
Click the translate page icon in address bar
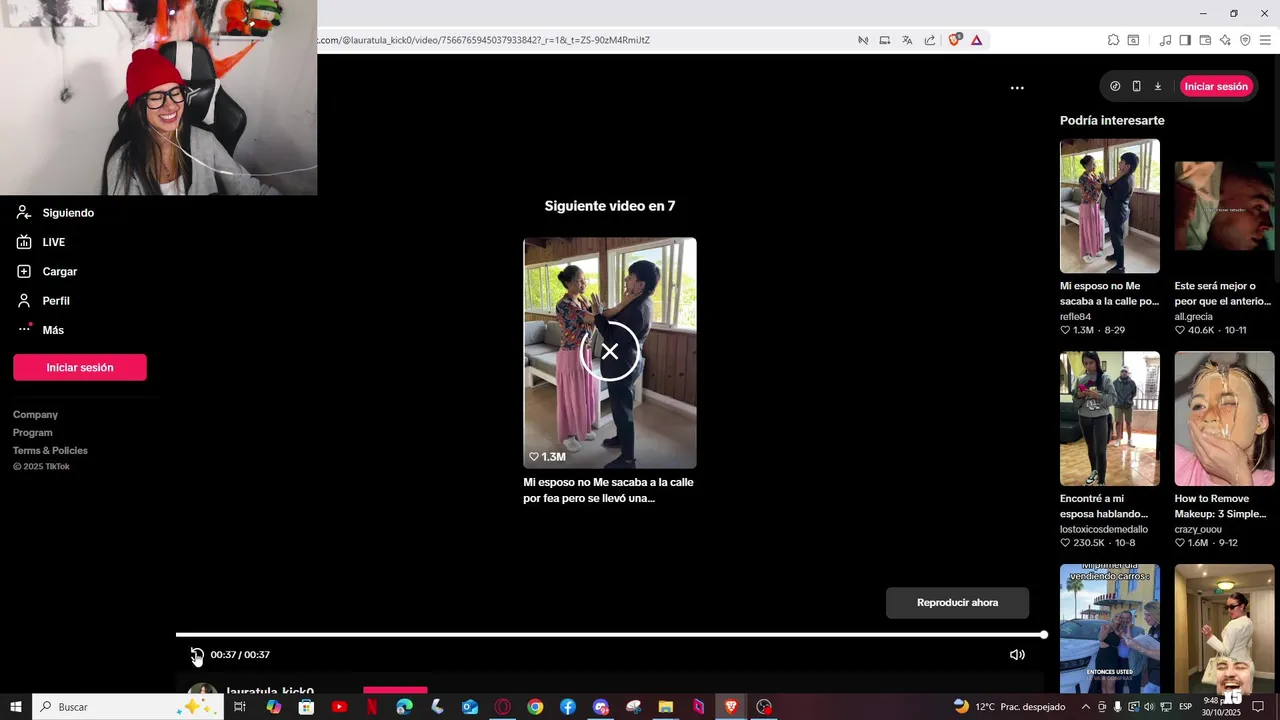click(x=907, y=40)
